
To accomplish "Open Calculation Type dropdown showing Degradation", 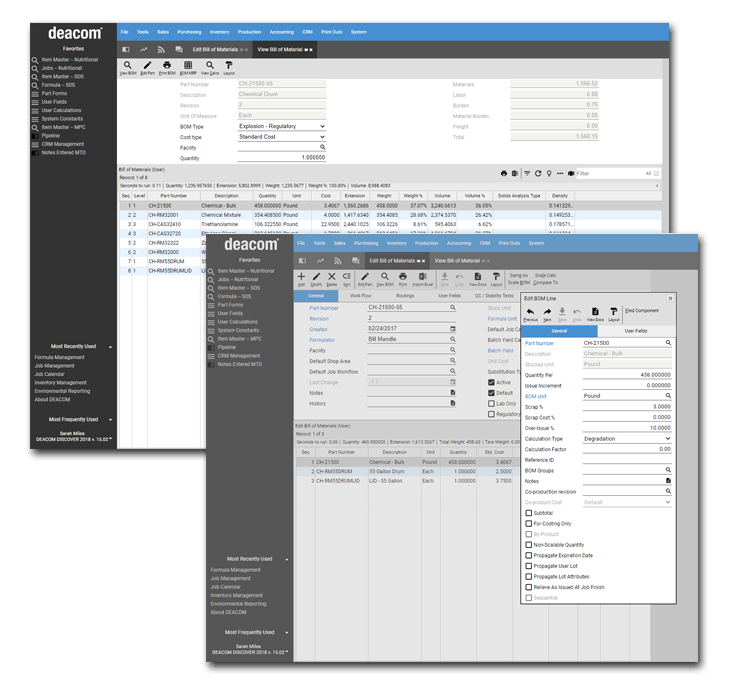I will pyautogui.click(x=627, y=439).
